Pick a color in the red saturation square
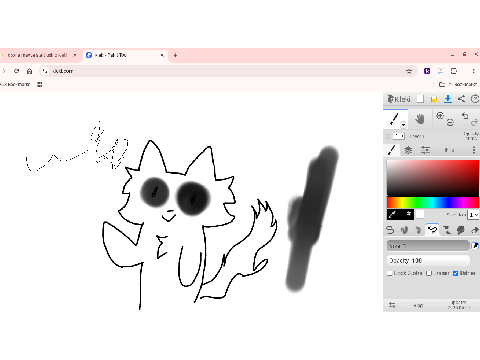This screenshot has height=360, width=480. pyautogui.click(x=433, y=178)
